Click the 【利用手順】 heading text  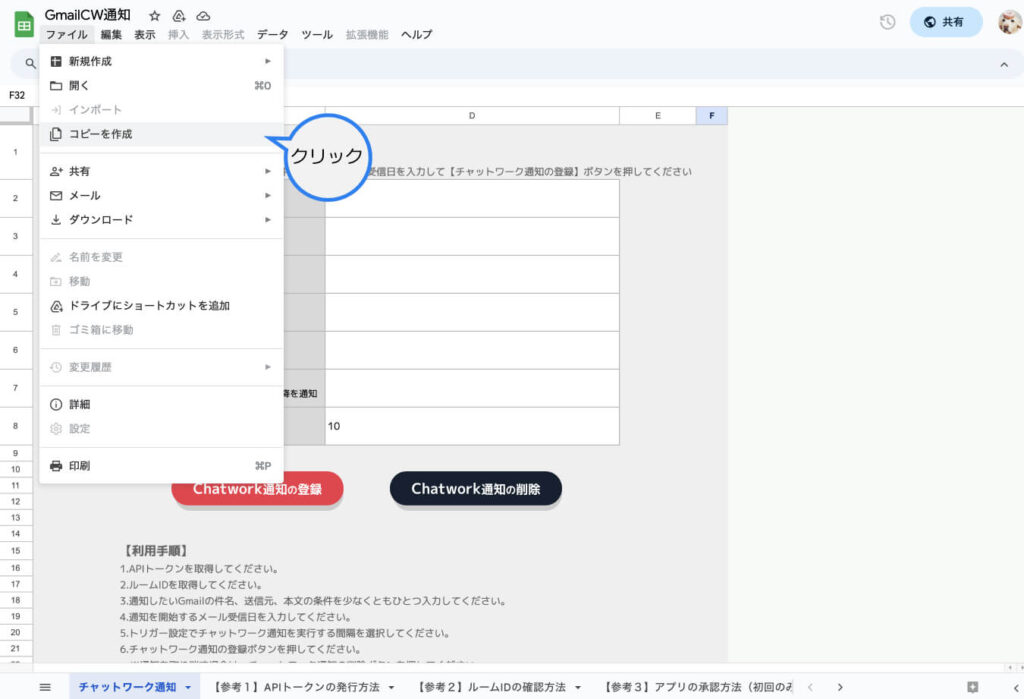tap(156, 551)
